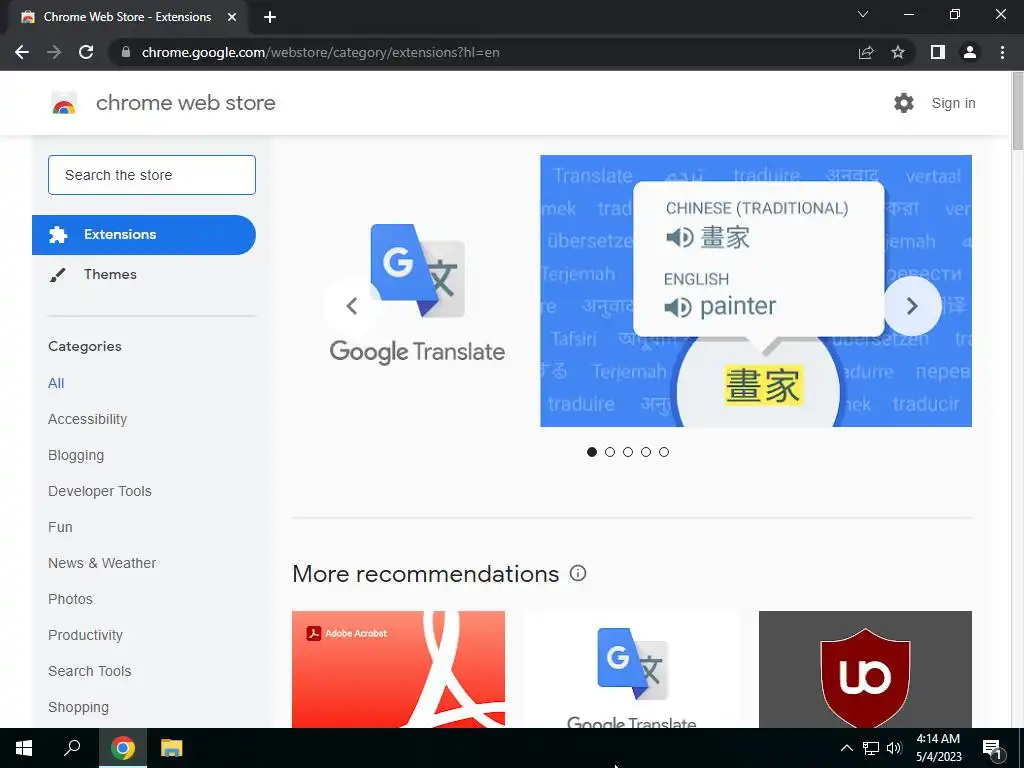1024x768 pixels.
Task: Share this page using the share icon
Action: point(866,52)
